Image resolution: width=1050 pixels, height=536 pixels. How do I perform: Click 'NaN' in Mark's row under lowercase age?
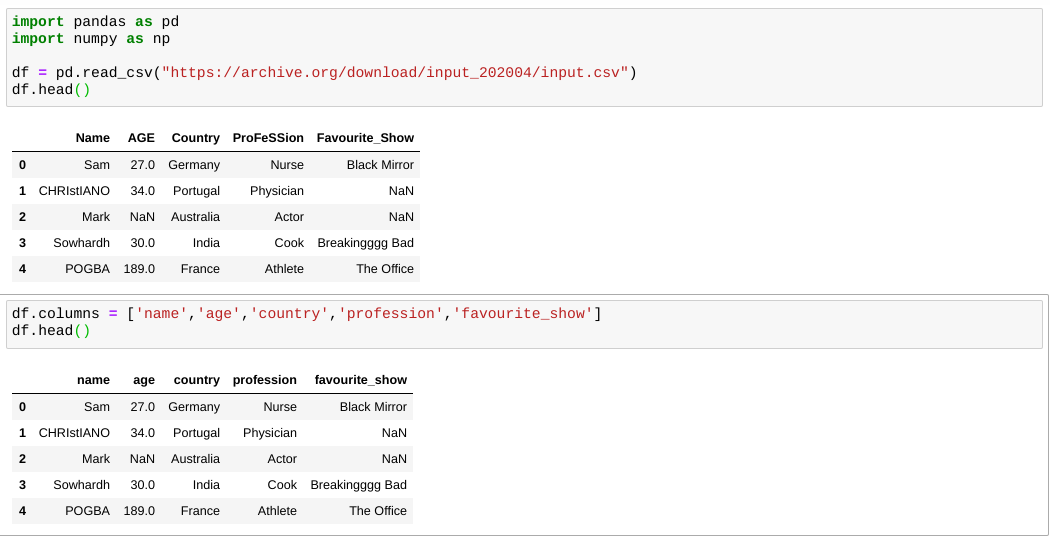[142, 459]
